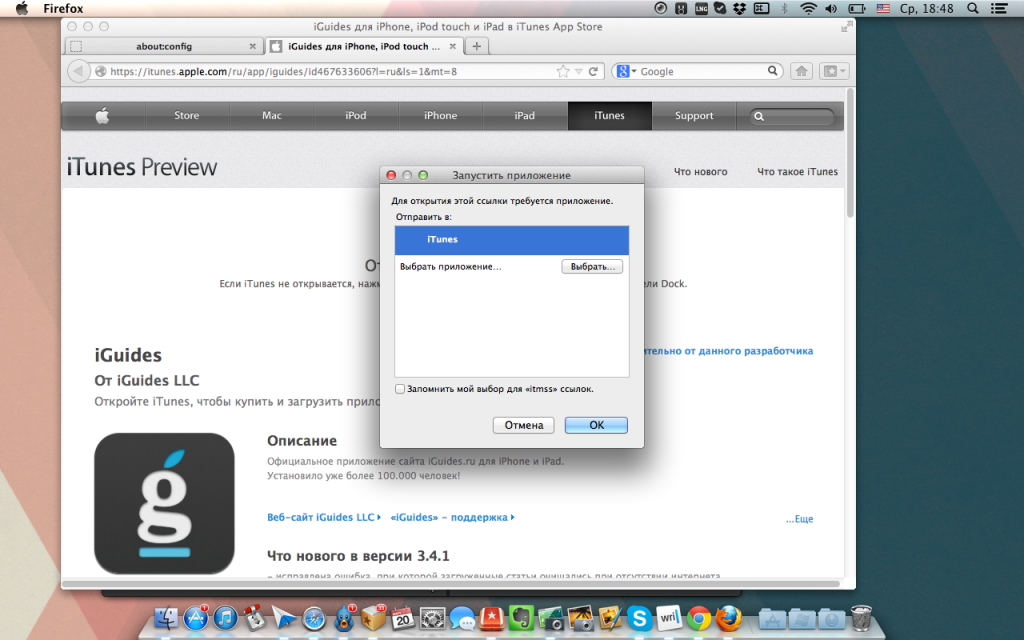Open the Wi-Fi status menu
Viewport: 1024px width, 640px height.
(x=808, y=8)
